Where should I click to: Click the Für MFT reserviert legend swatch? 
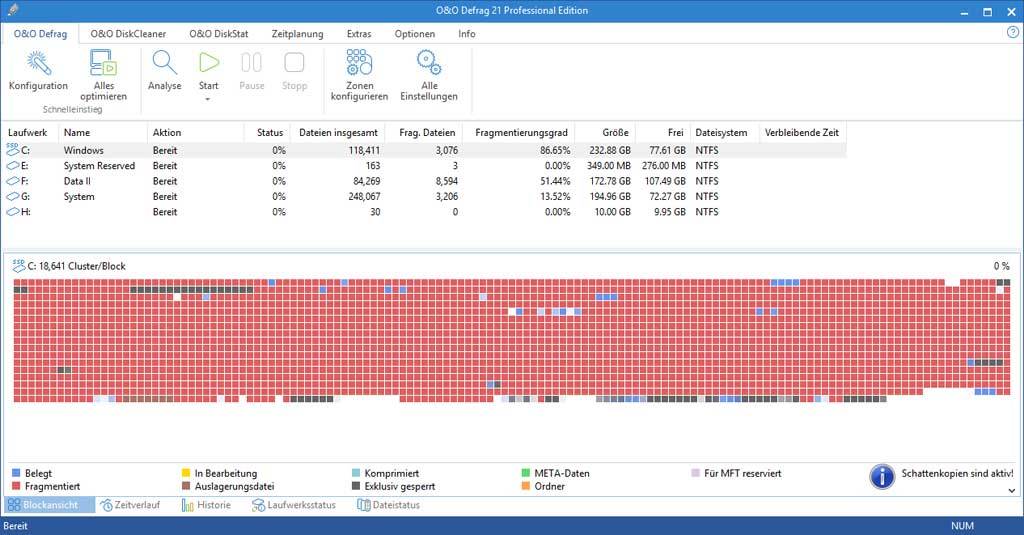click(x=696, y=473)
